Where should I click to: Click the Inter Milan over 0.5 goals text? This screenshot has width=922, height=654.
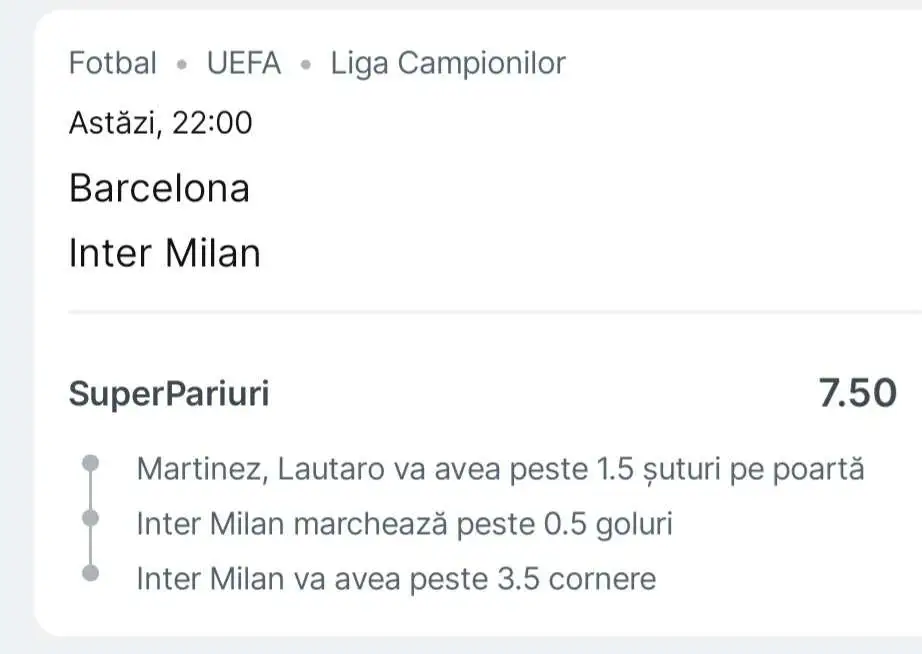pos(404,523)
